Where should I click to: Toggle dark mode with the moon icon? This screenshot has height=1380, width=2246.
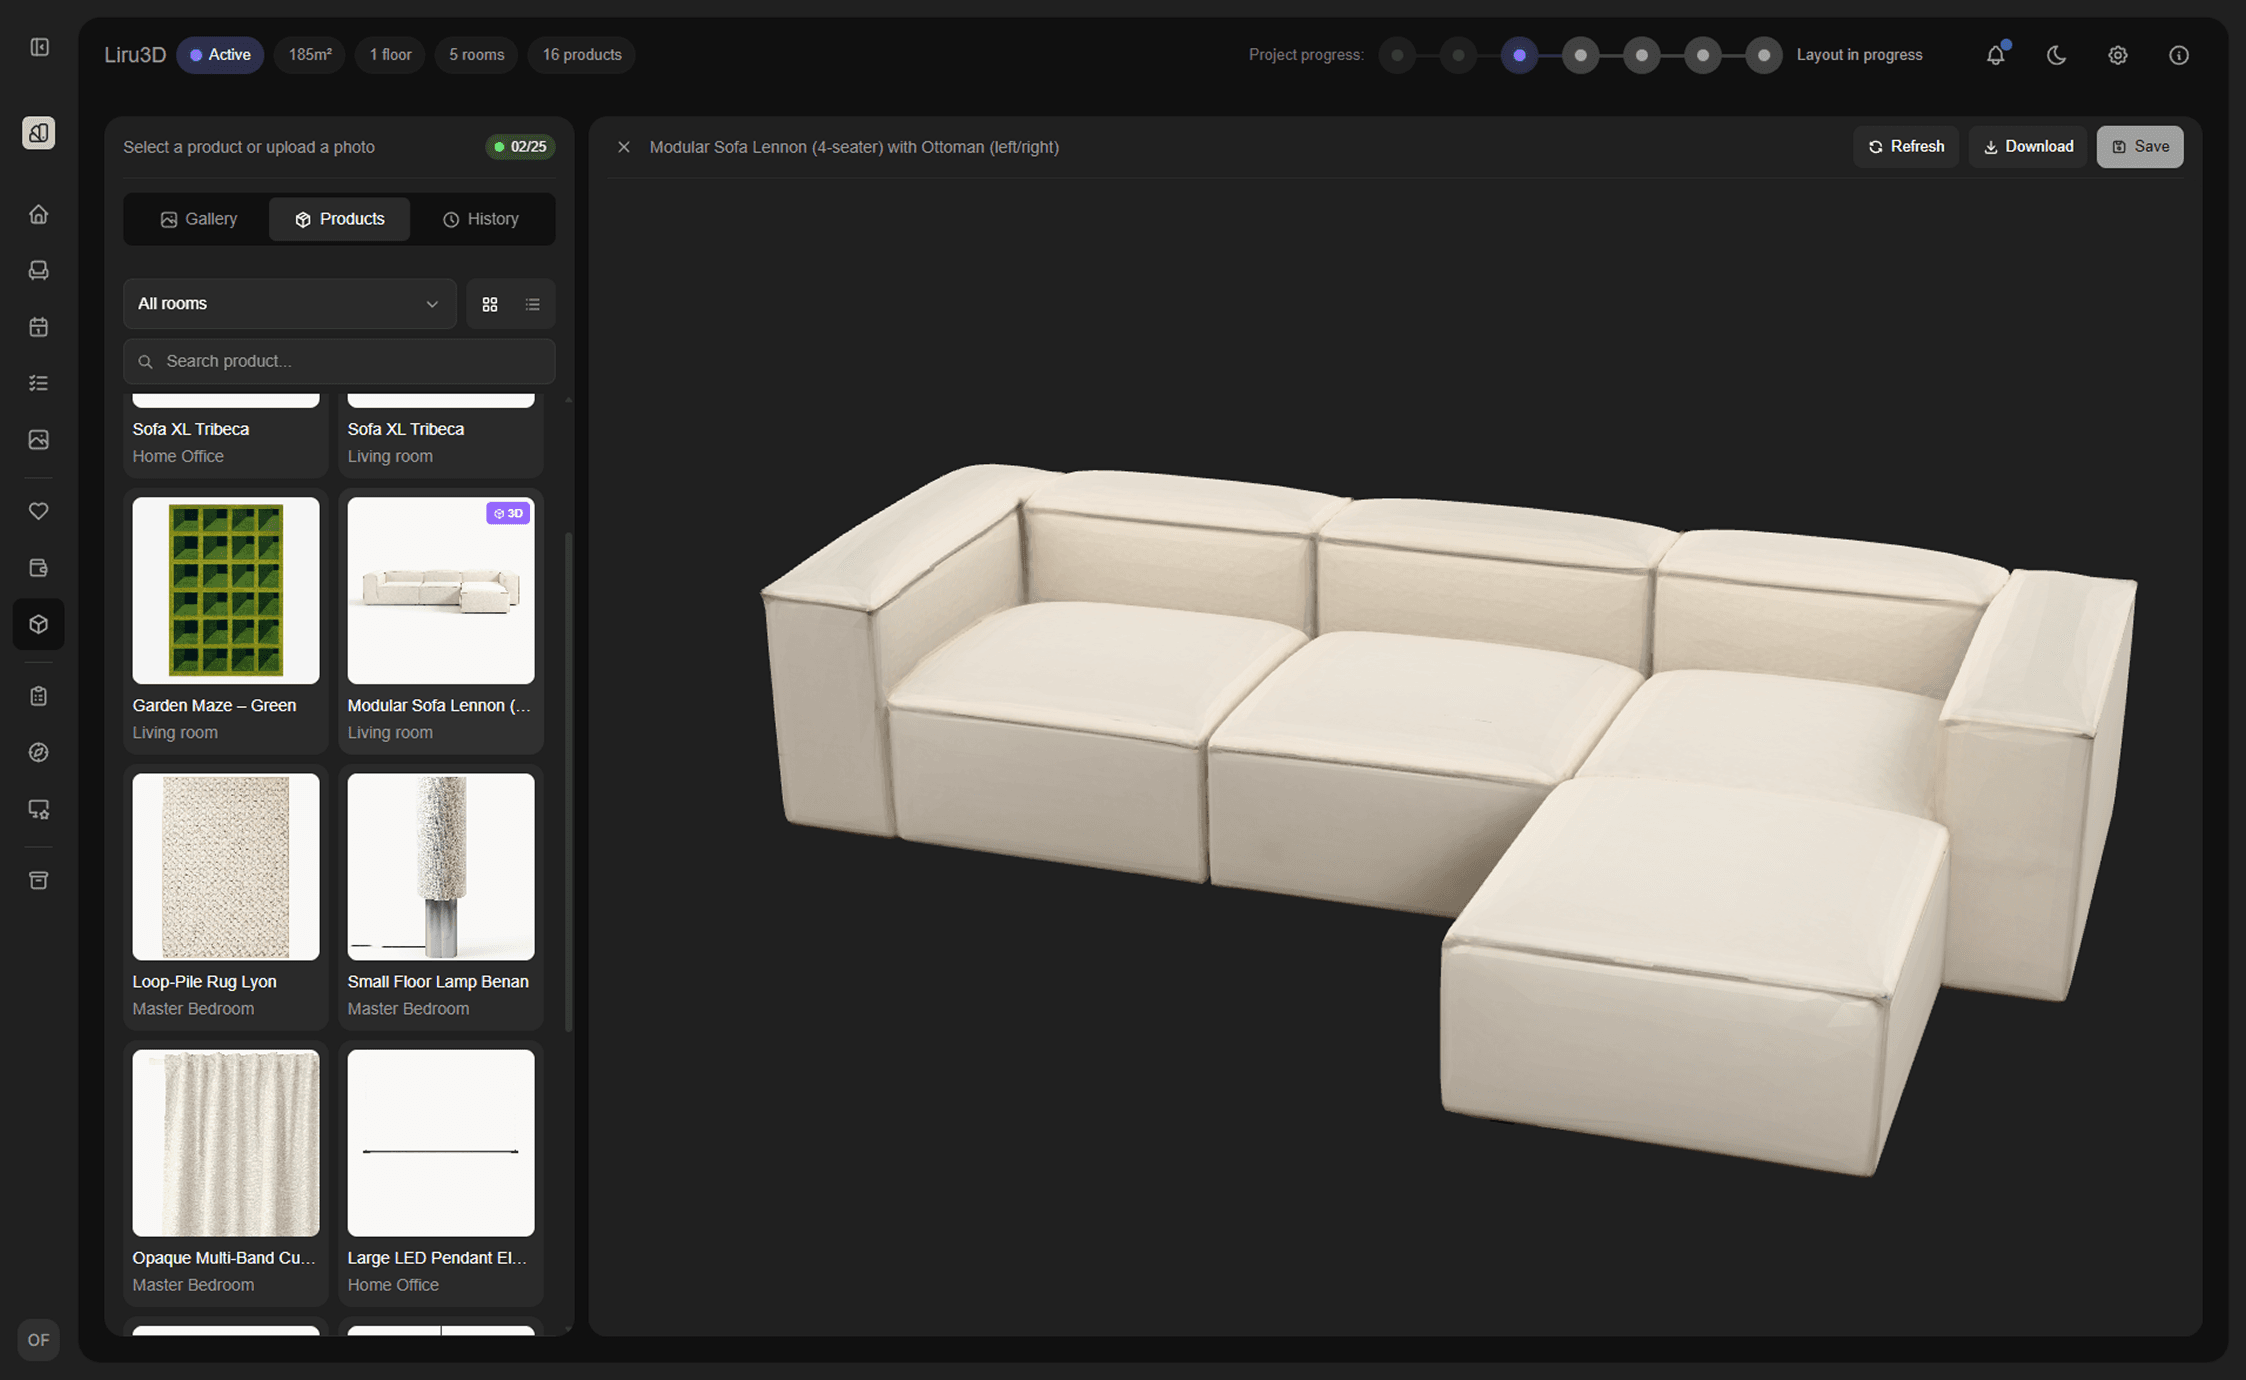click(x=2057, y=55)
